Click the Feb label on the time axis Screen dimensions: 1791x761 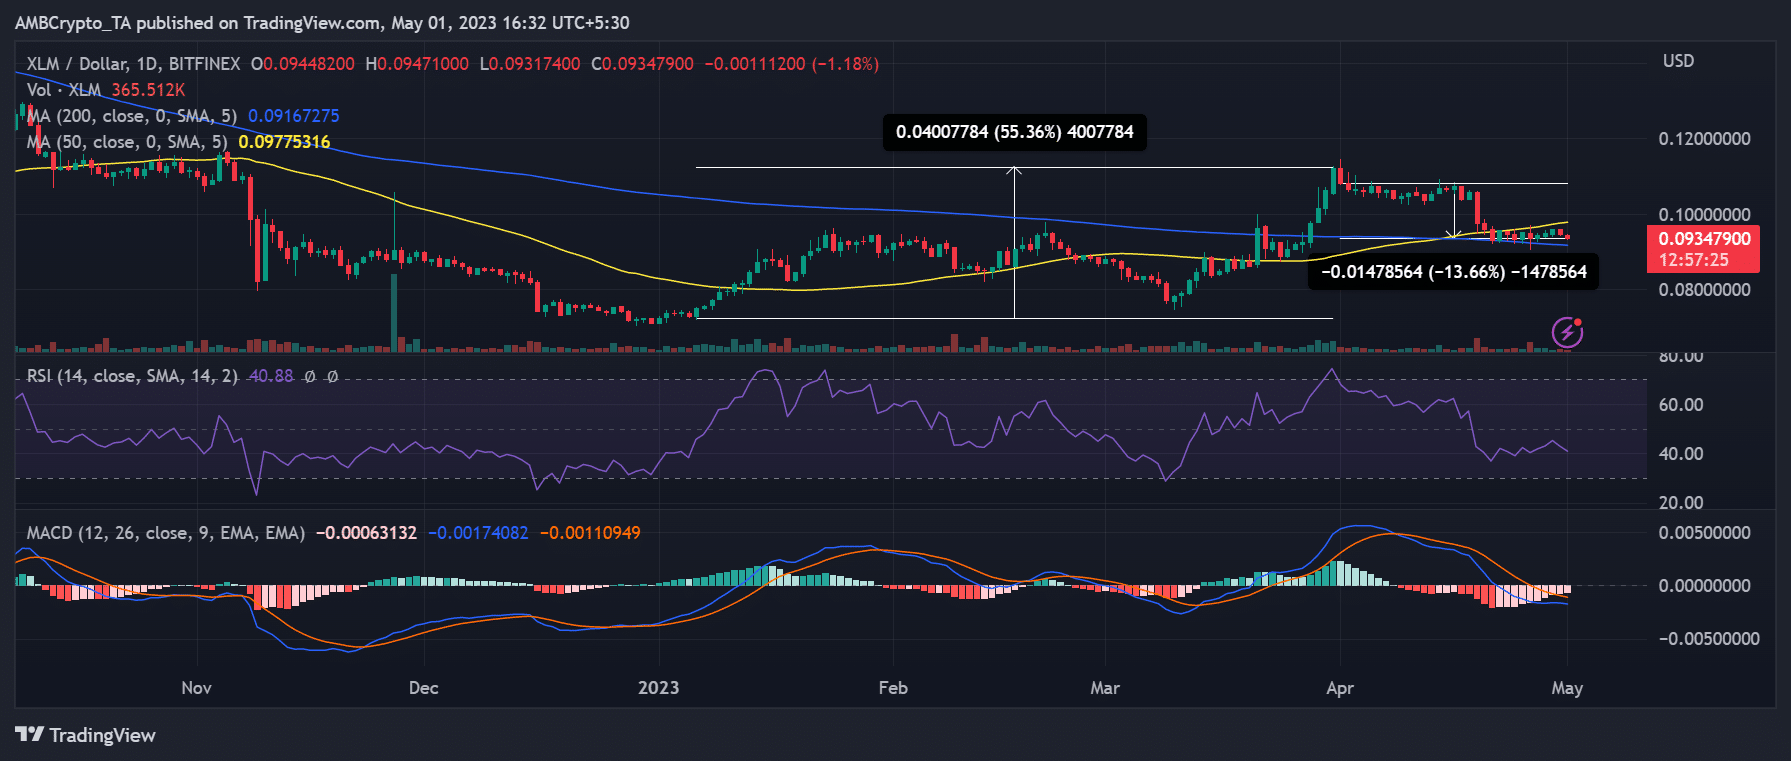click(893, 688)
